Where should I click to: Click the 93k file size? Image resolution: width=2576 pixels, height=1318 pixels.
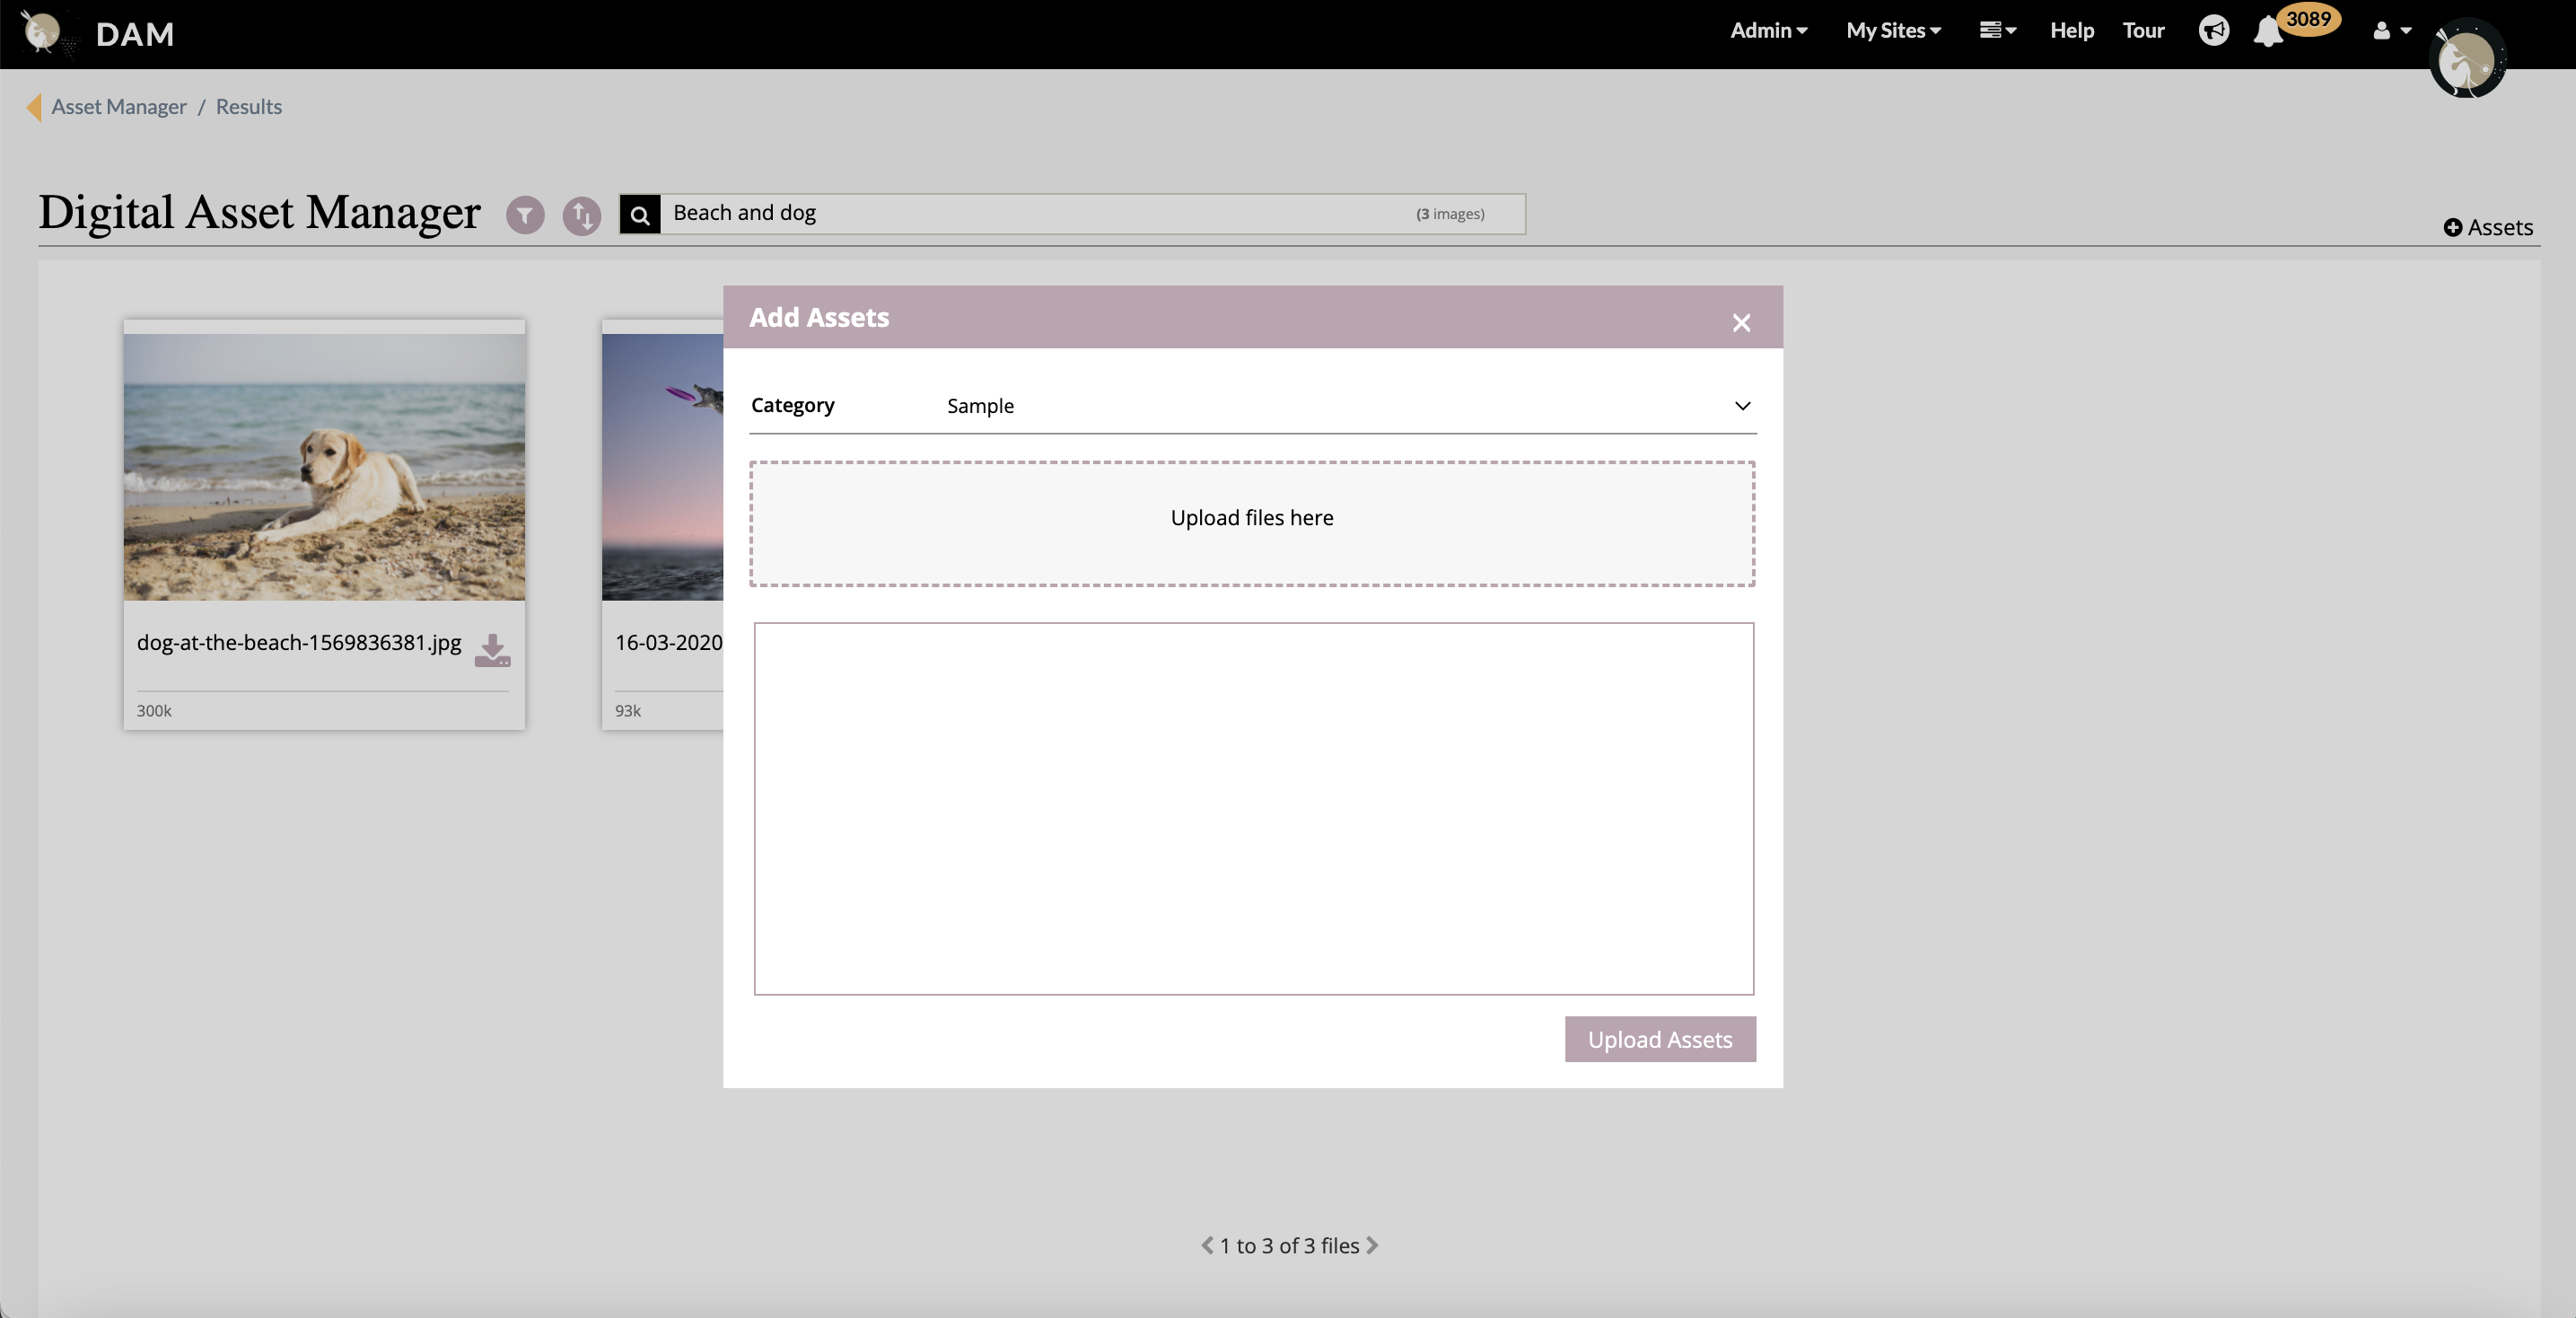[628, 710]
